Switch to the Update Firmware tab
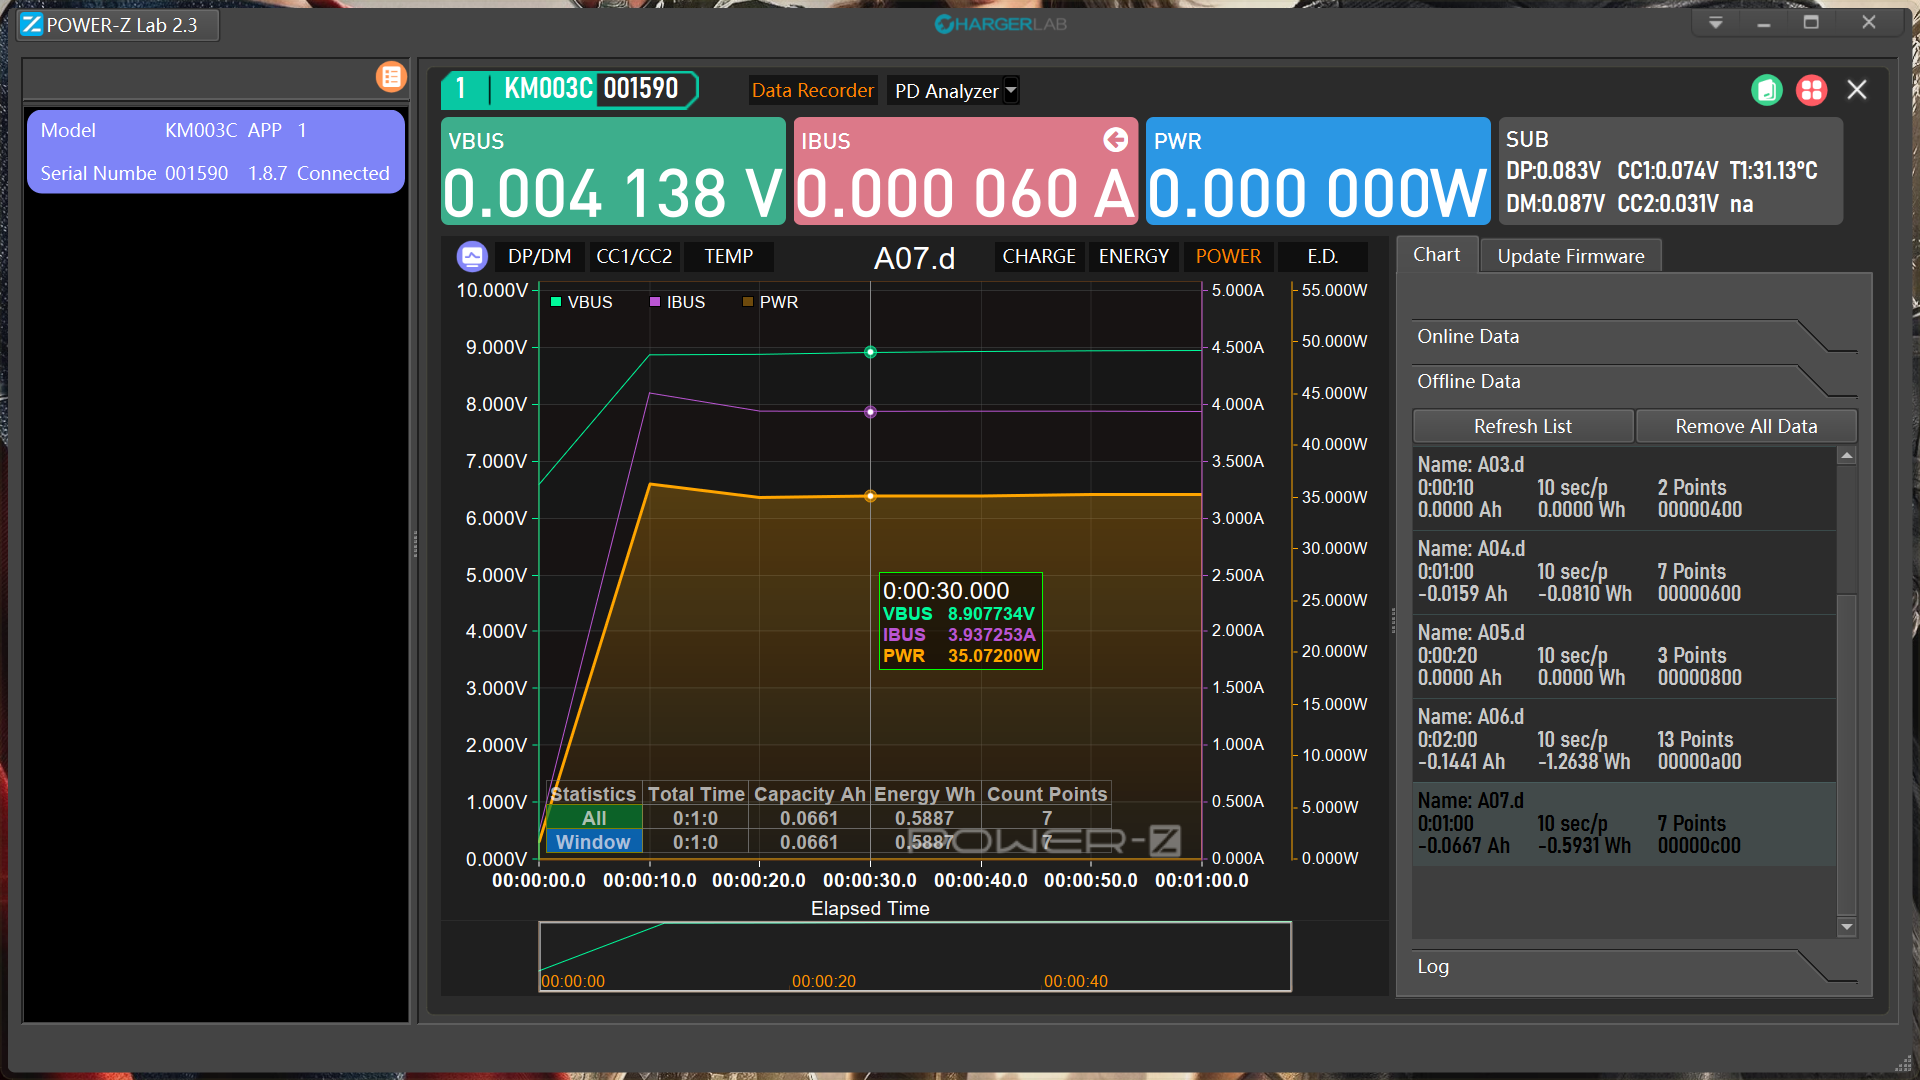The width and height of the screenshot is (1920, 1080). 1570,257
